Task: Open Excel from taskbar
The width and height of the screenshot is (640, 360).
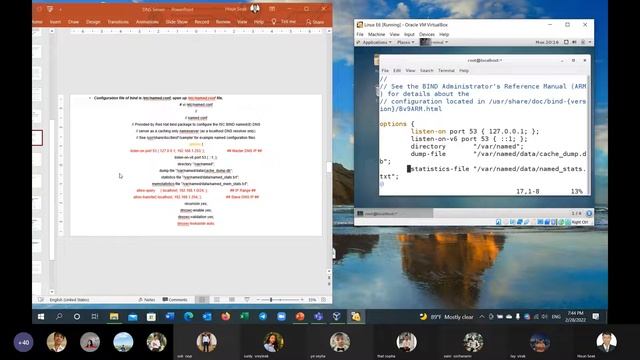Action: click(244, 317)
